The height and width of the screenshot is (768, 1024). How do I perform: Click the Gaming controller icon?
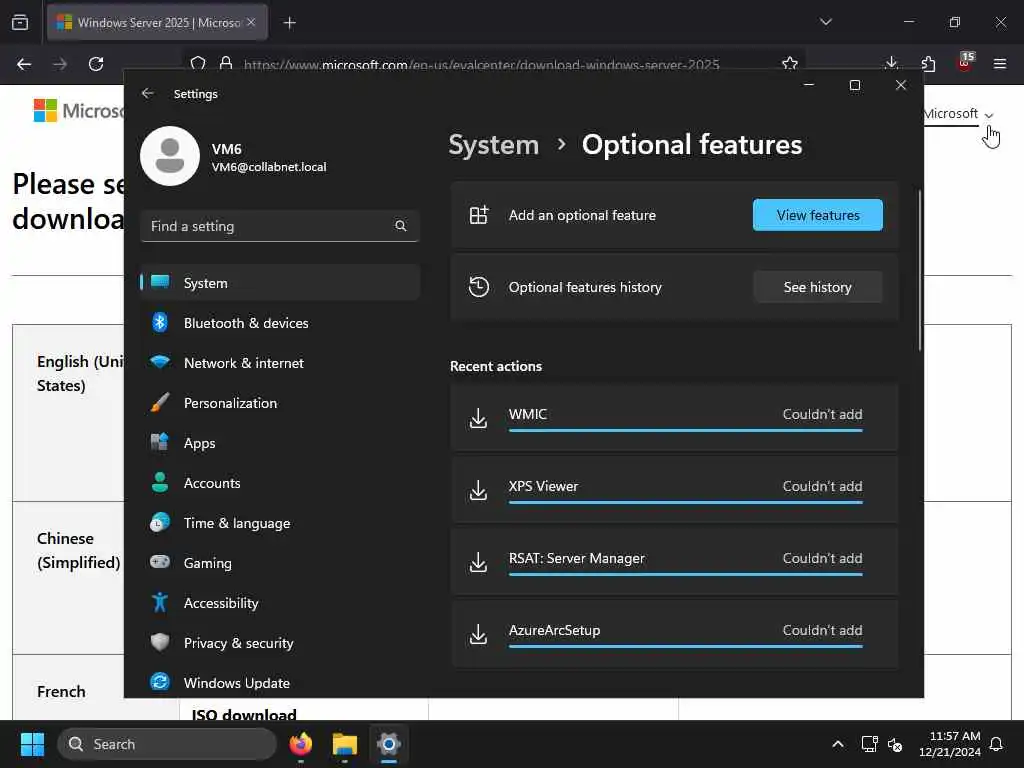pyautogui.click(x=160, y=562)
